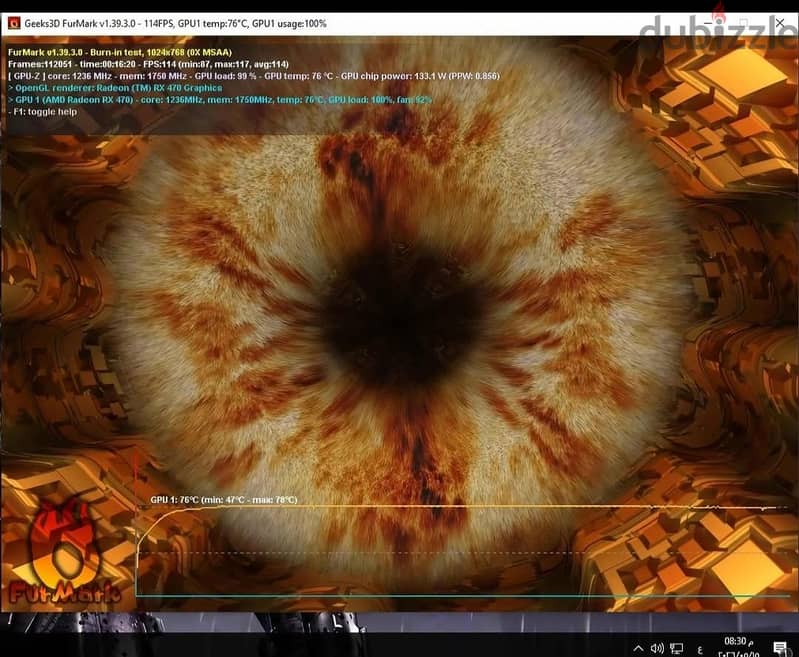Click the 'FurMark v1.39.3.0 - Burn-in test' line

(120, 52)
